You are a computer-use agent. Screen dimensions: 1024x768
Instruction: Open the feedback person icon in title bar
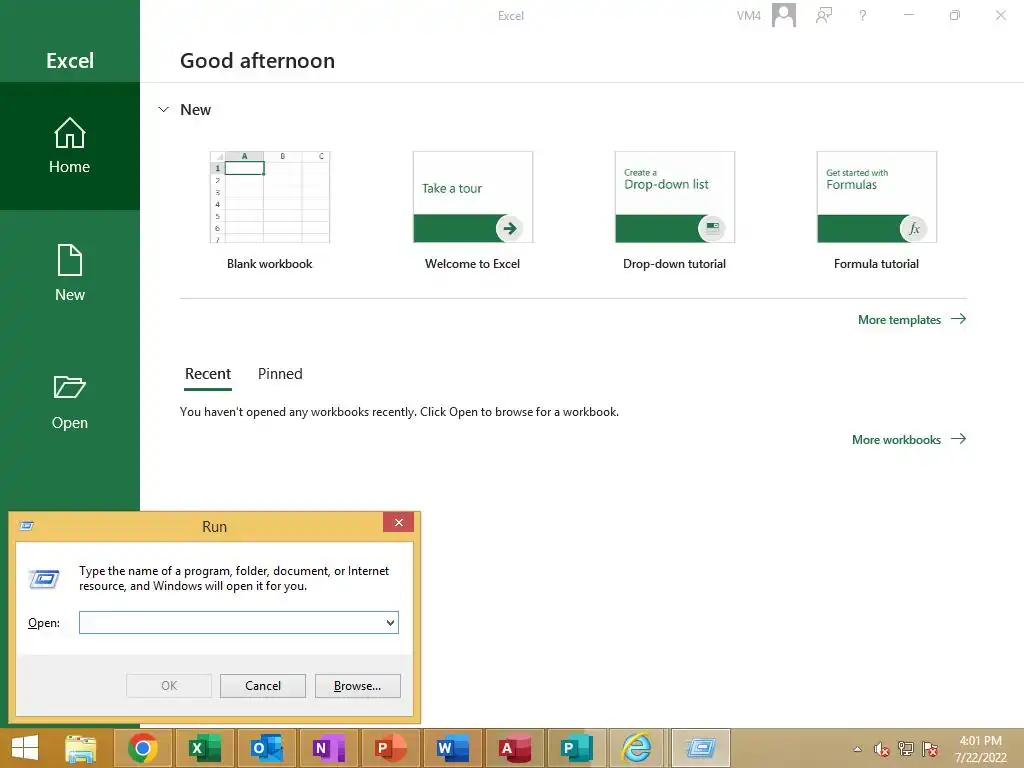824,15
